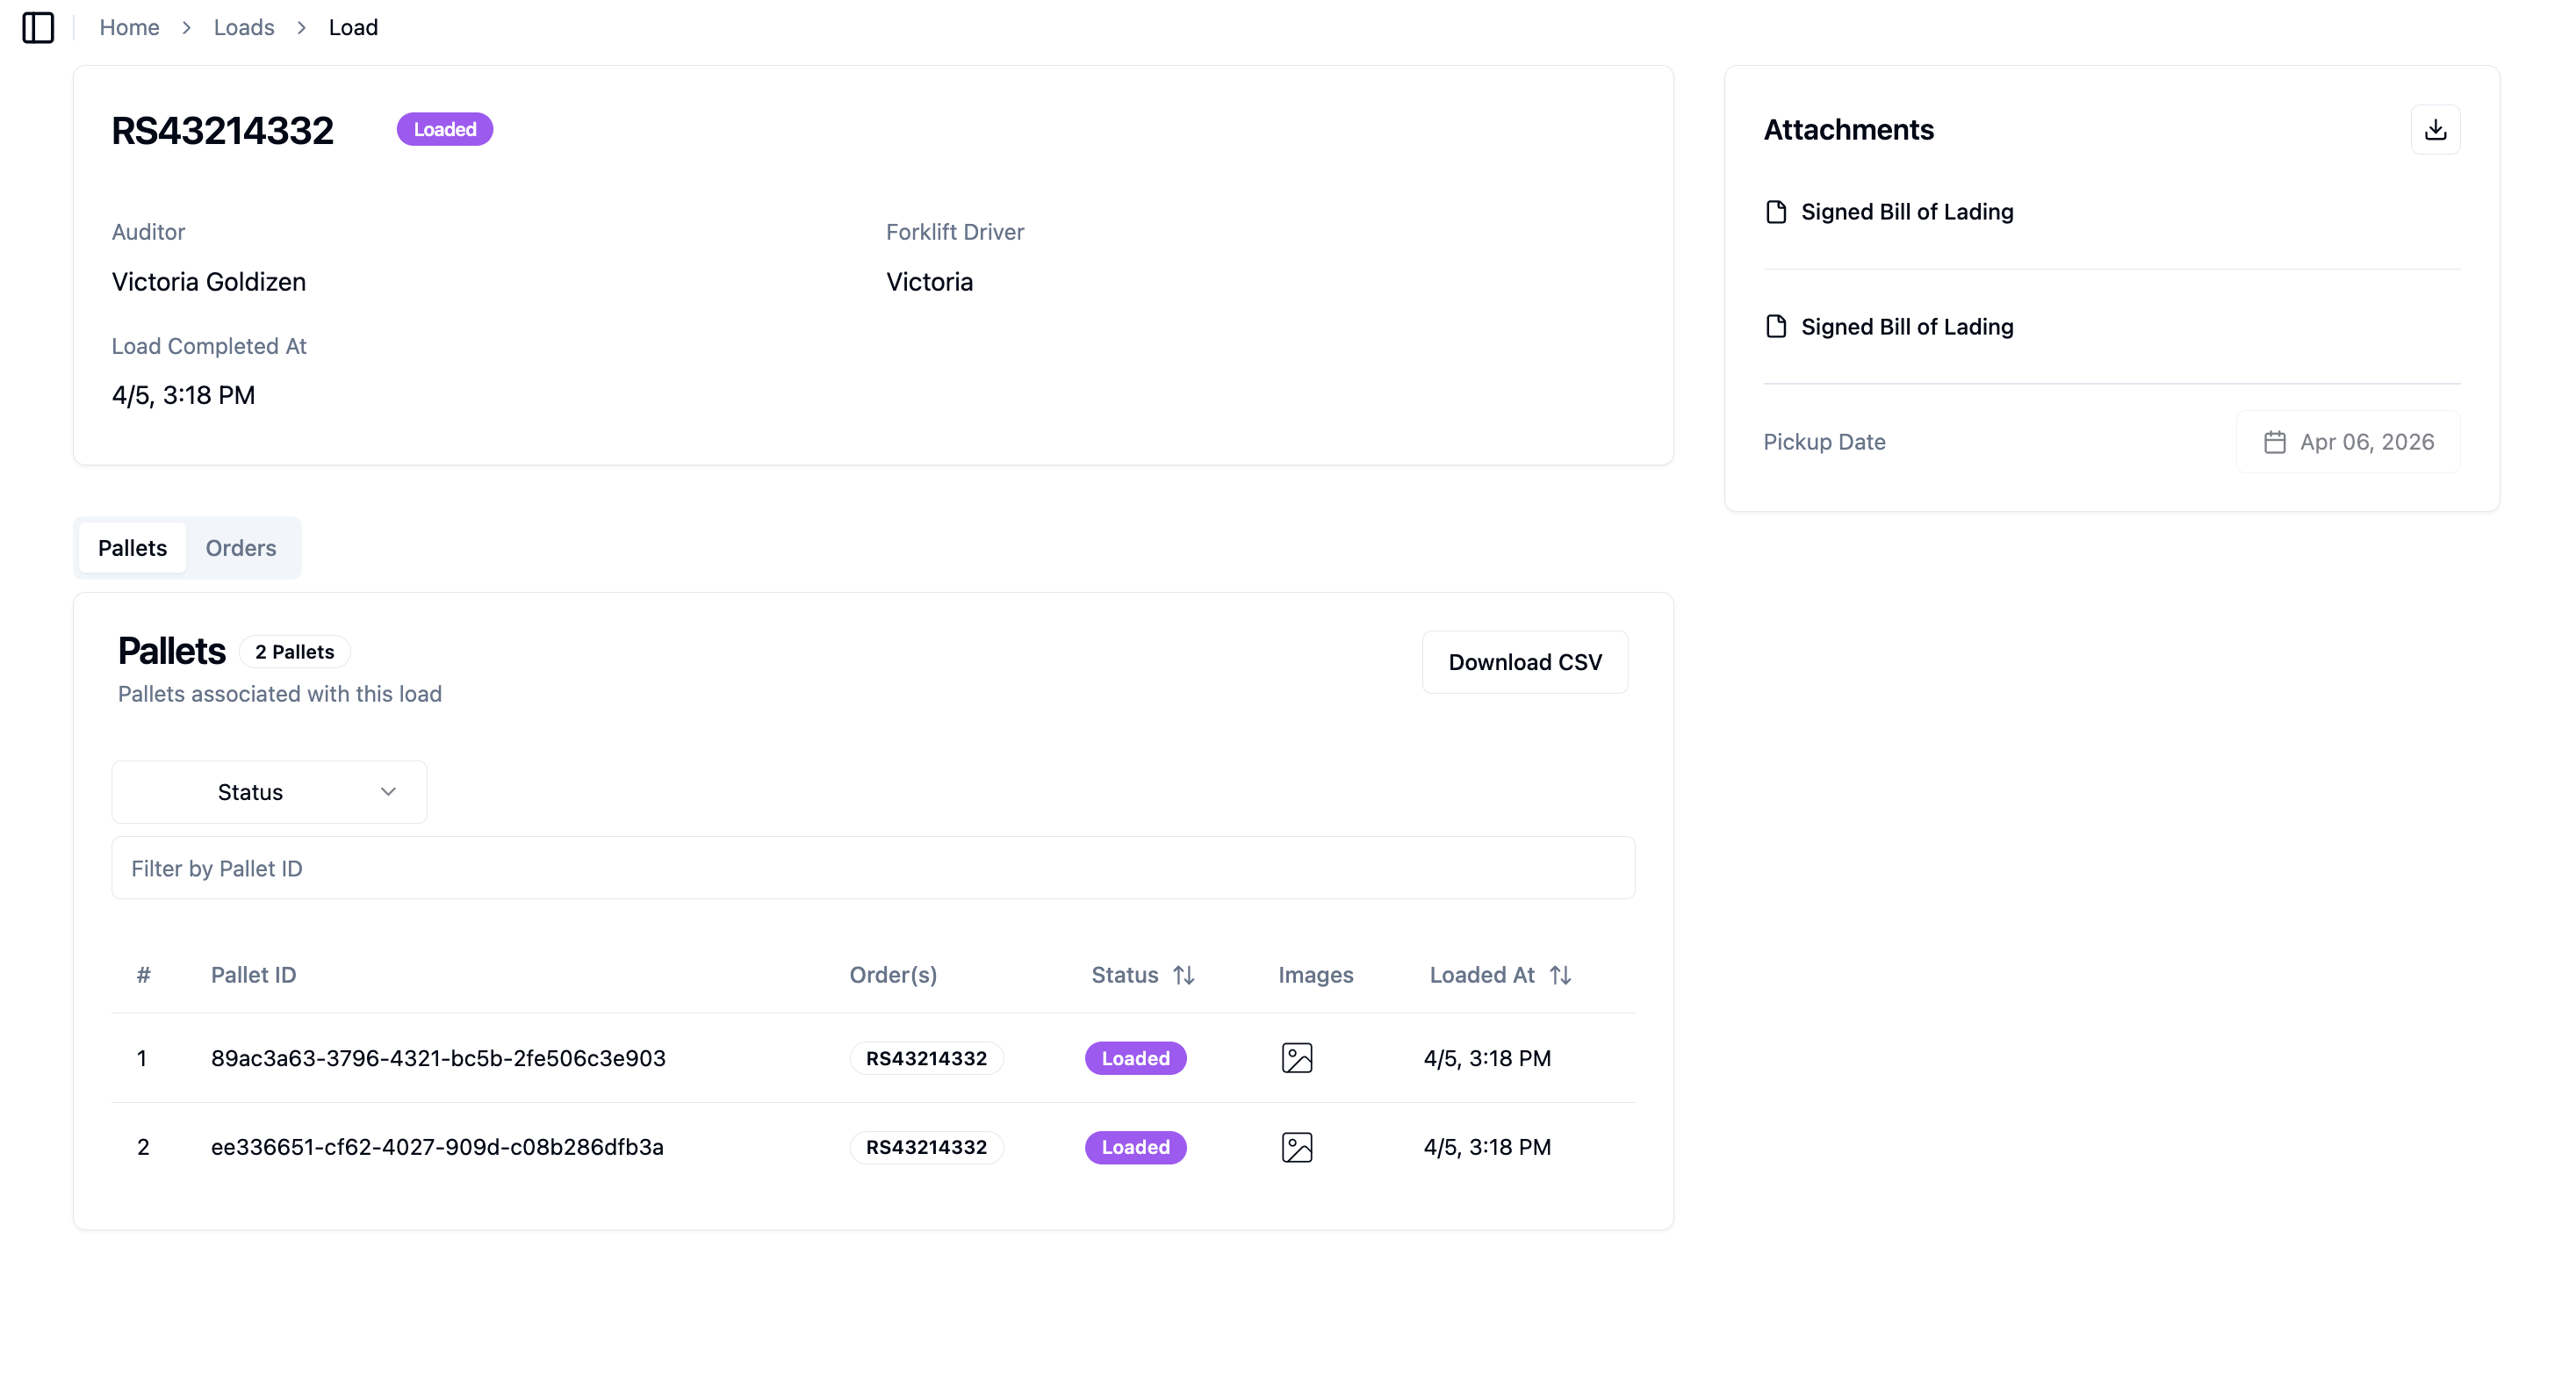The width and height of the screenshot is (2576, 1377).
Task: Select pallet ID 89ac3a63-3796-4321-bc5b-2fe506c3e903
Action: click(x=438, y=1058)
